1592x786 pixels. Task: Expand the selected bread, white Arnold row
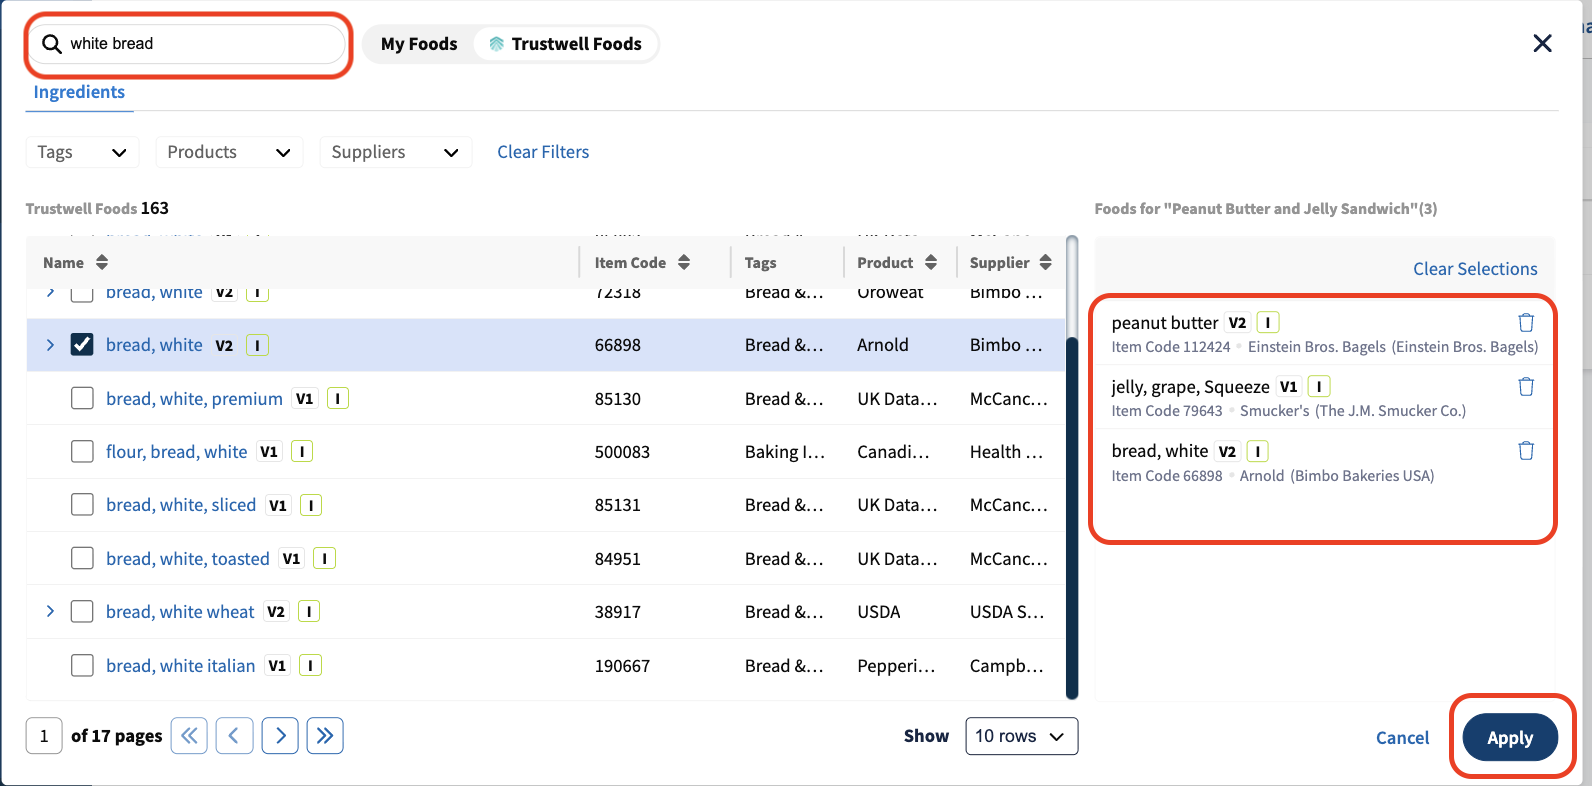(50, 345)
